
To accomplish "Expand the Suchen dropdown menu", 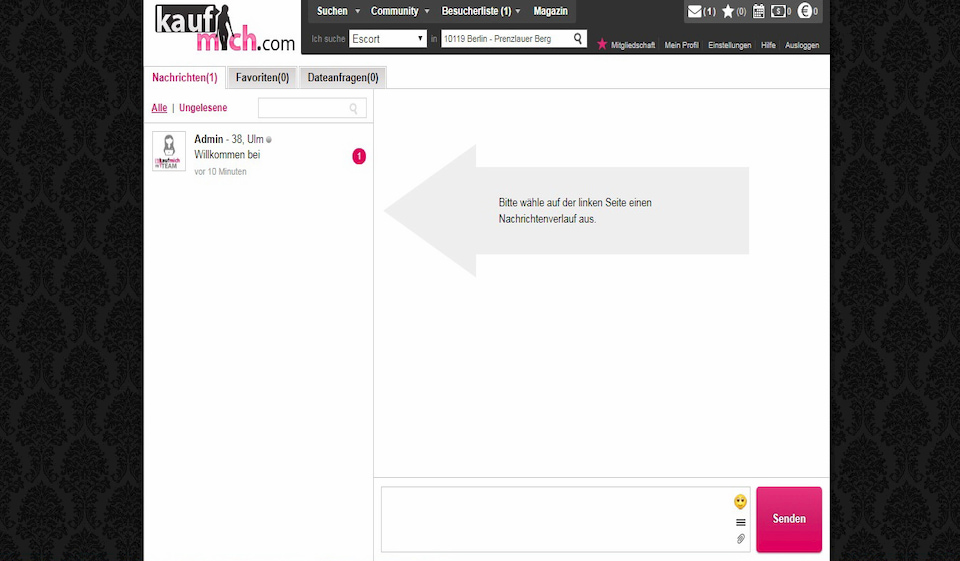I will click(338, 11).
